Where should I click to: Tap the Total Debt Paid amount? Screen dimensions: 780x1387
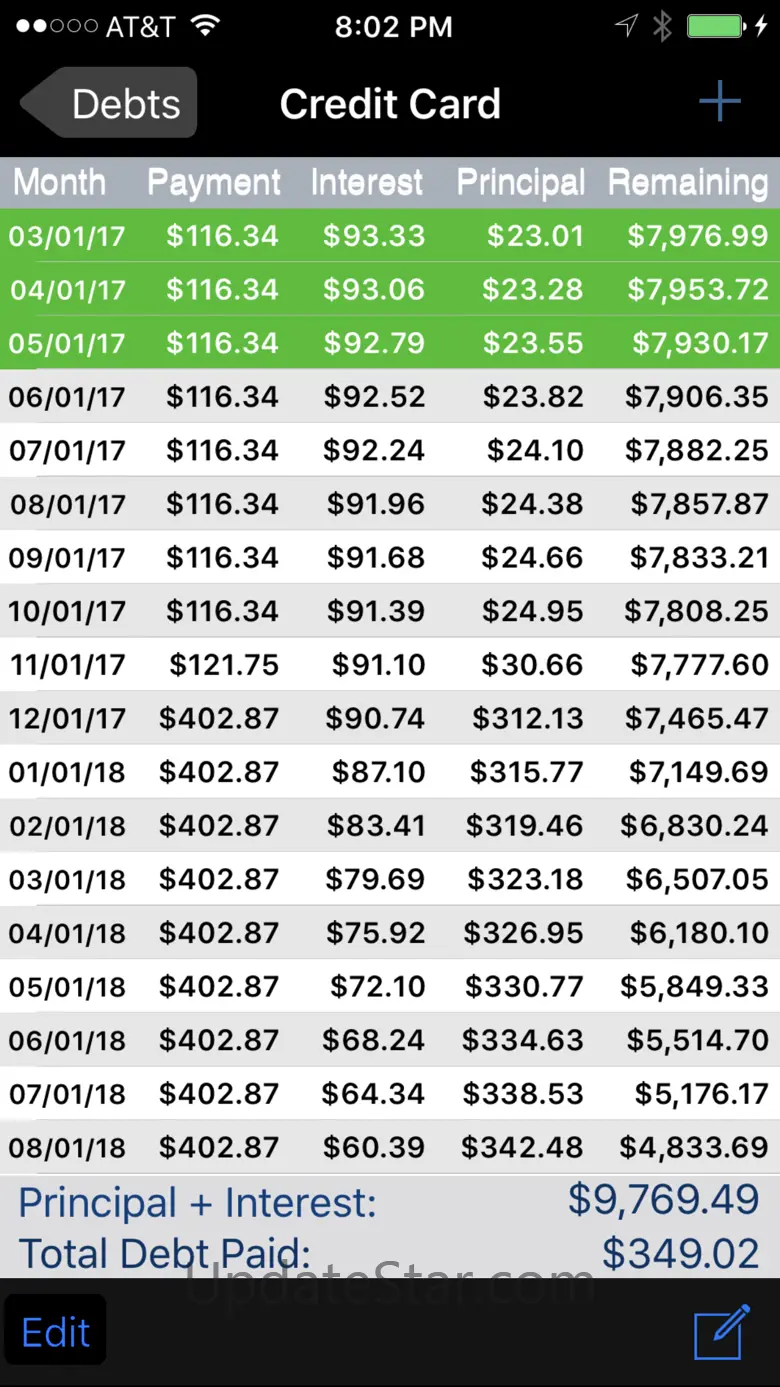680,1253
